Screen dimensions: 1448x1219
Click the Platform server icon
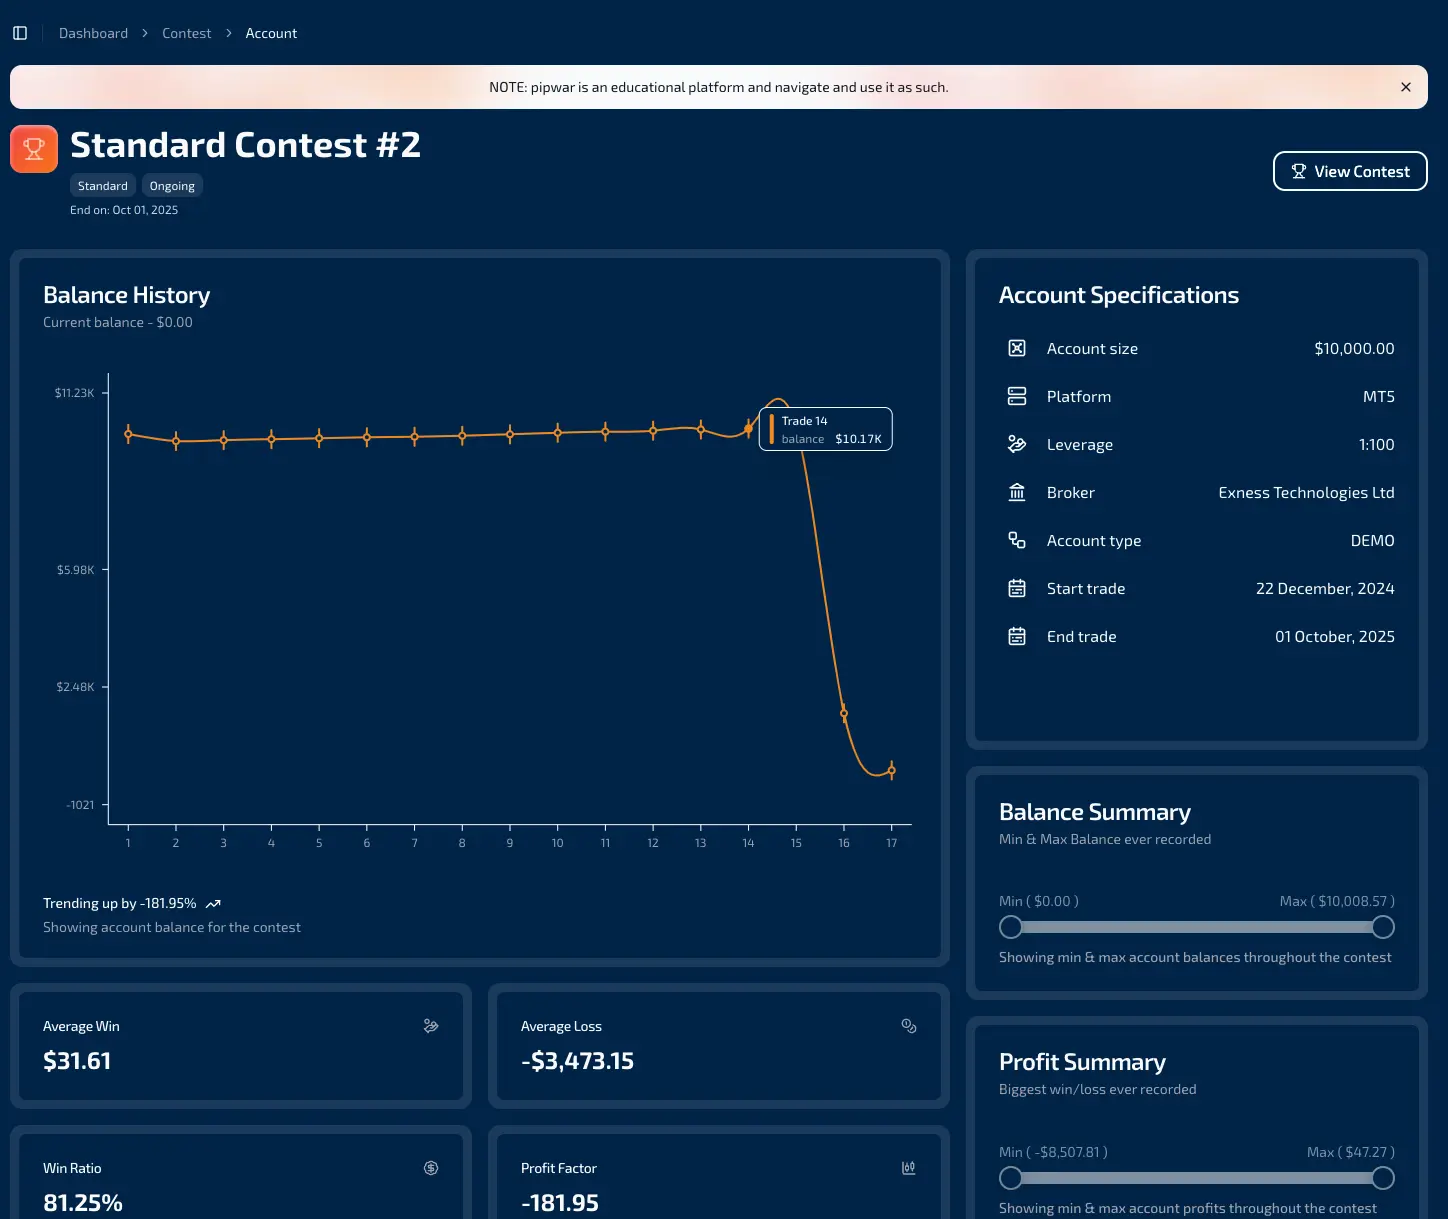(x=1017, y=396)
